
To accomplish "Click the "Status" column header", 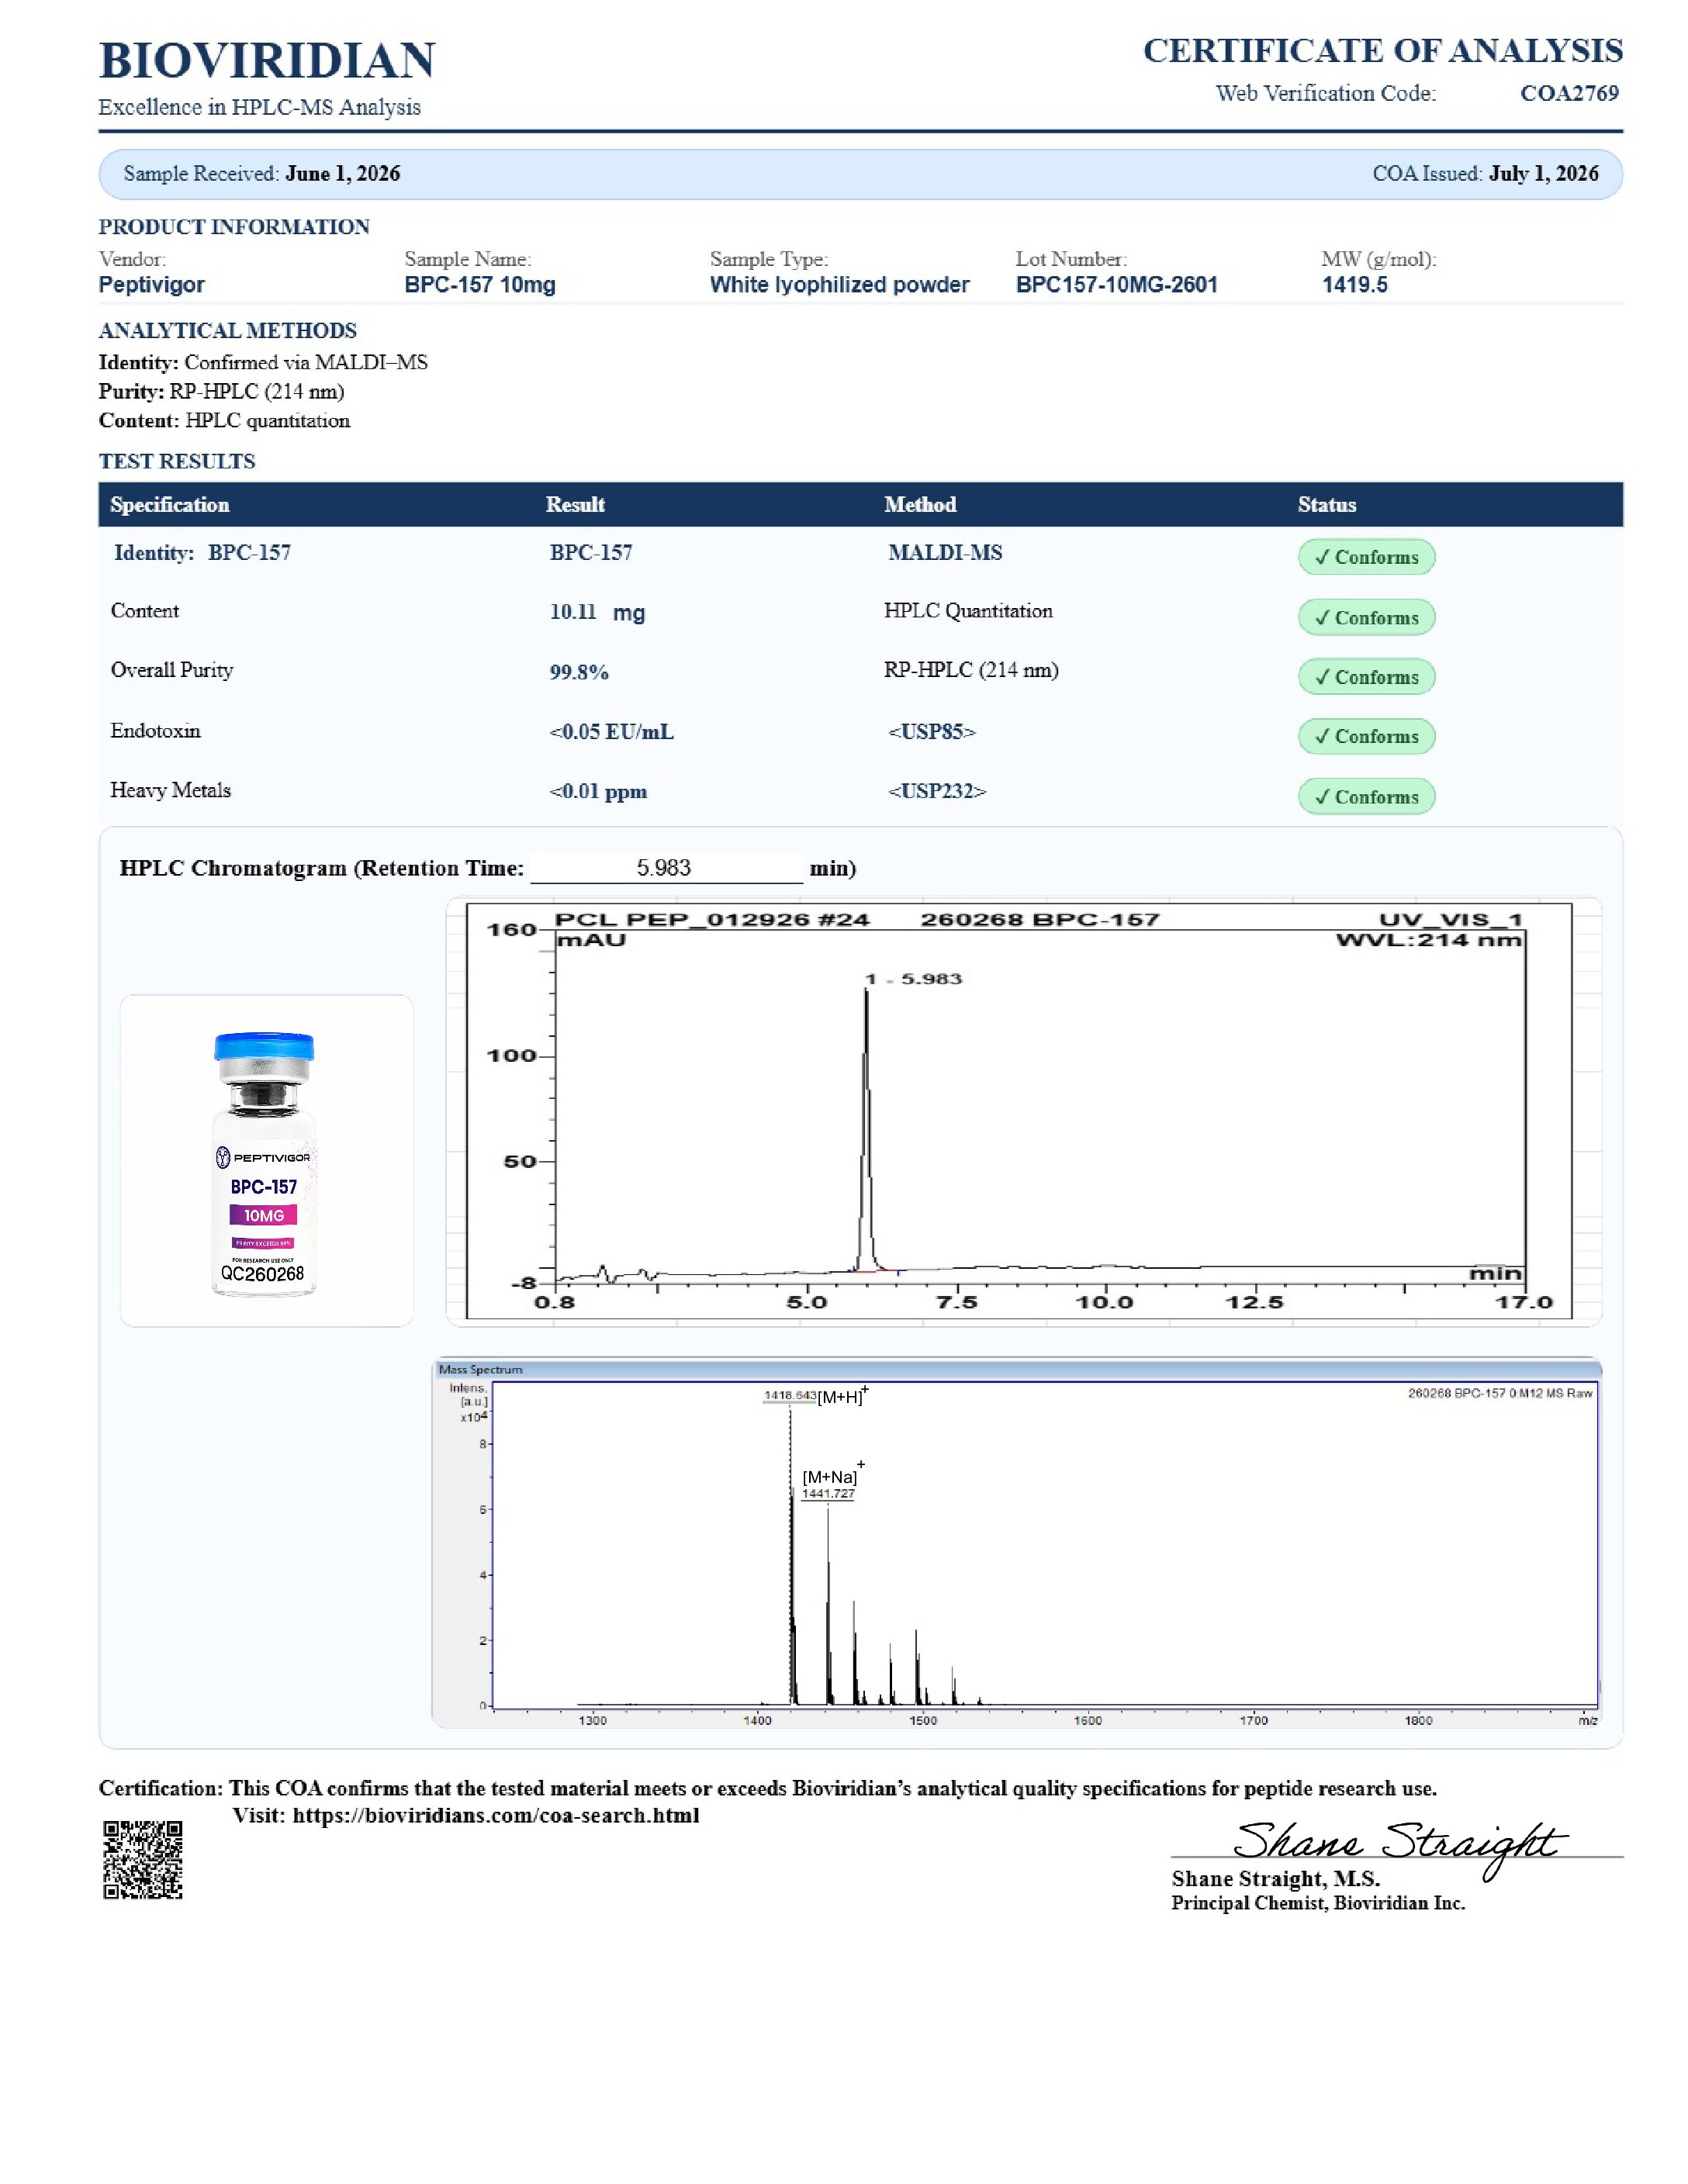I will (x=1327, y=505).
